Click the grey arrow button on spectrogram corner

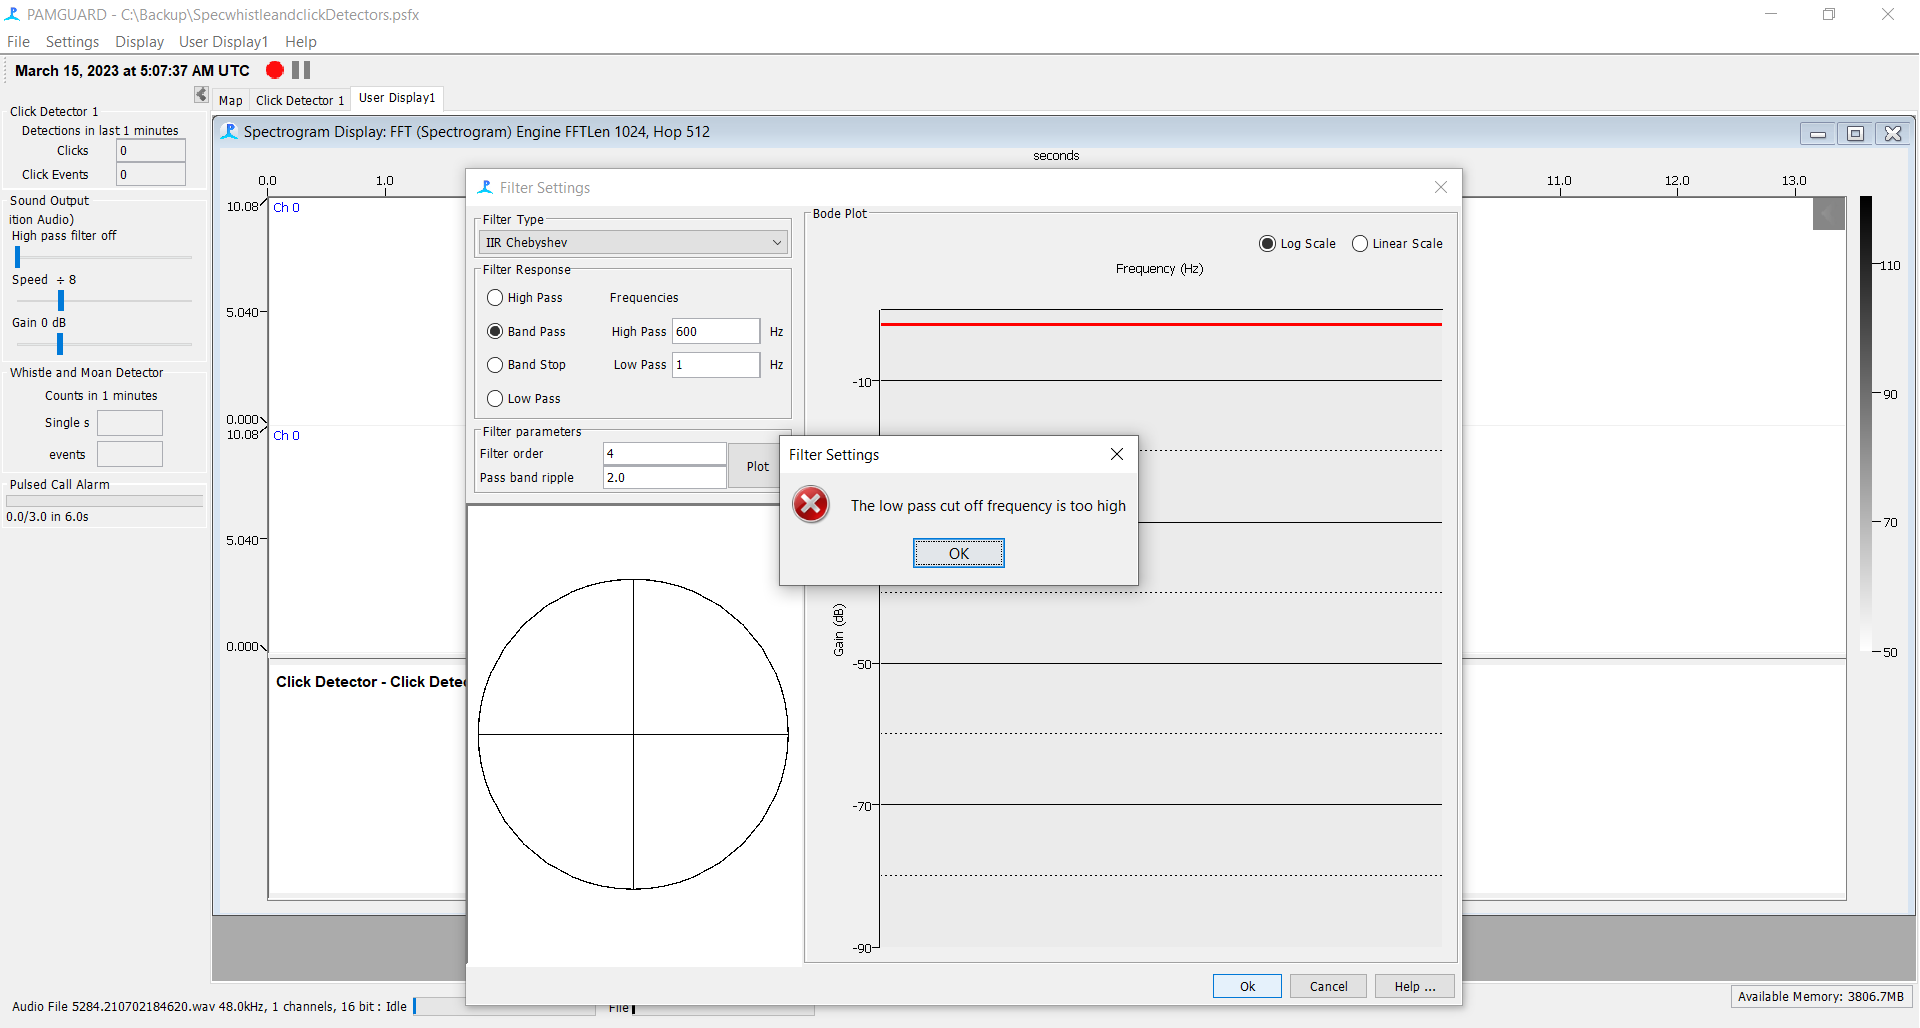(x=1829, y=213)
